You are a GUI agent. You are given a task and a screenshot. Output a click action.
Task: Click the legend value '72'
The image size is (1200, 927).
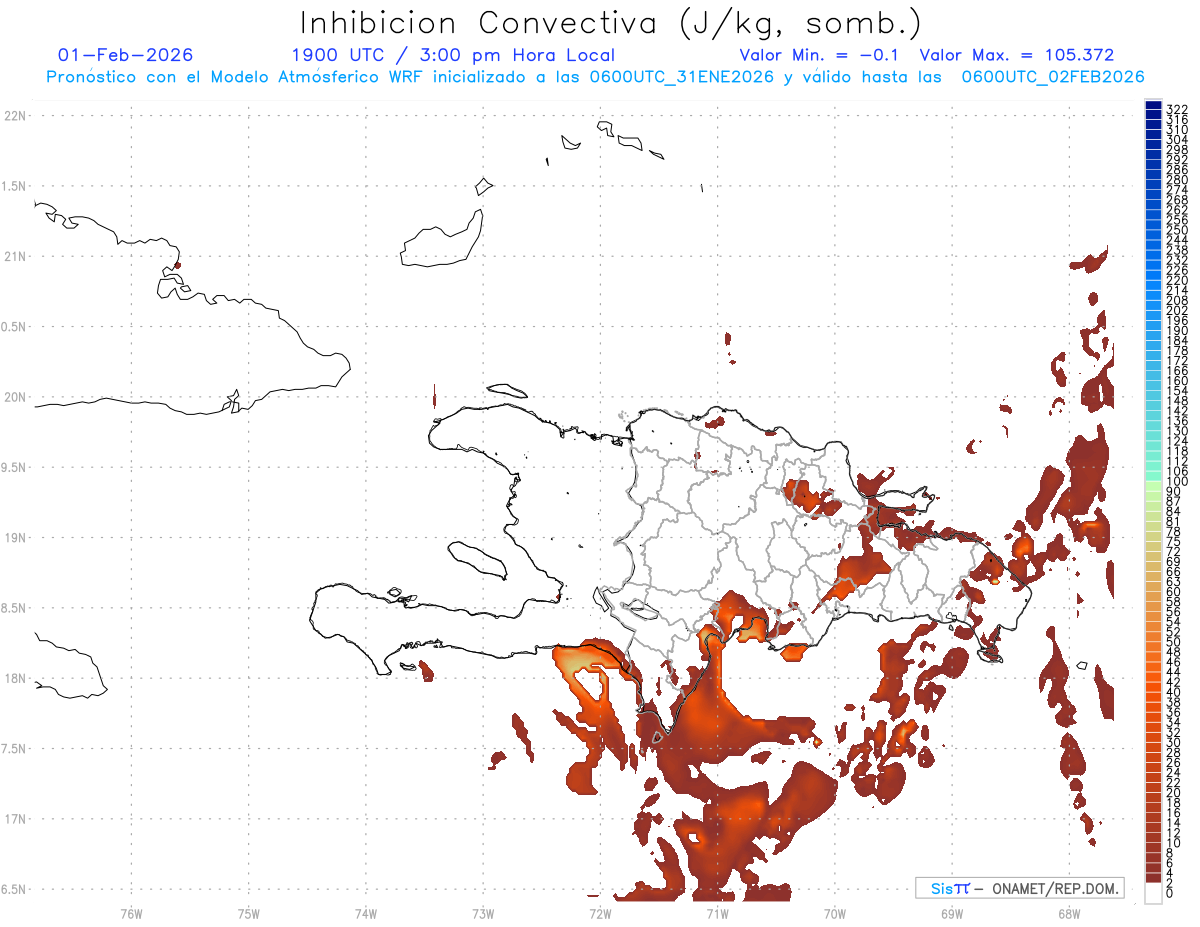[1174, 551]
